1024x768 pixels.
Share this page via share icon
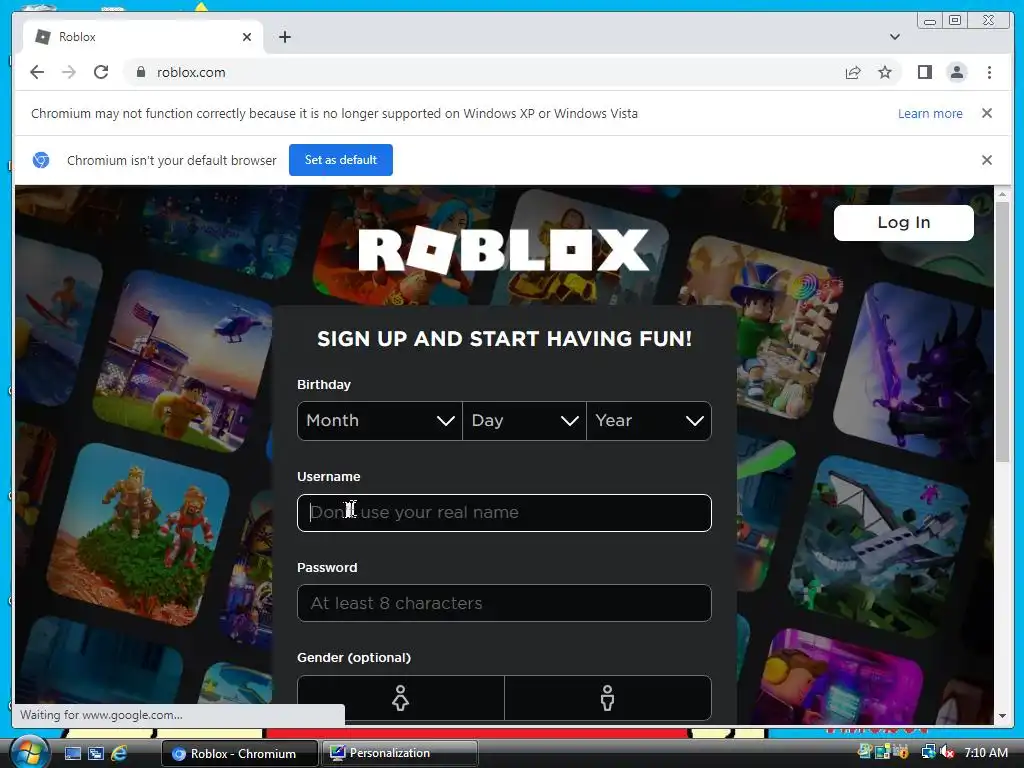click(853, 72)
